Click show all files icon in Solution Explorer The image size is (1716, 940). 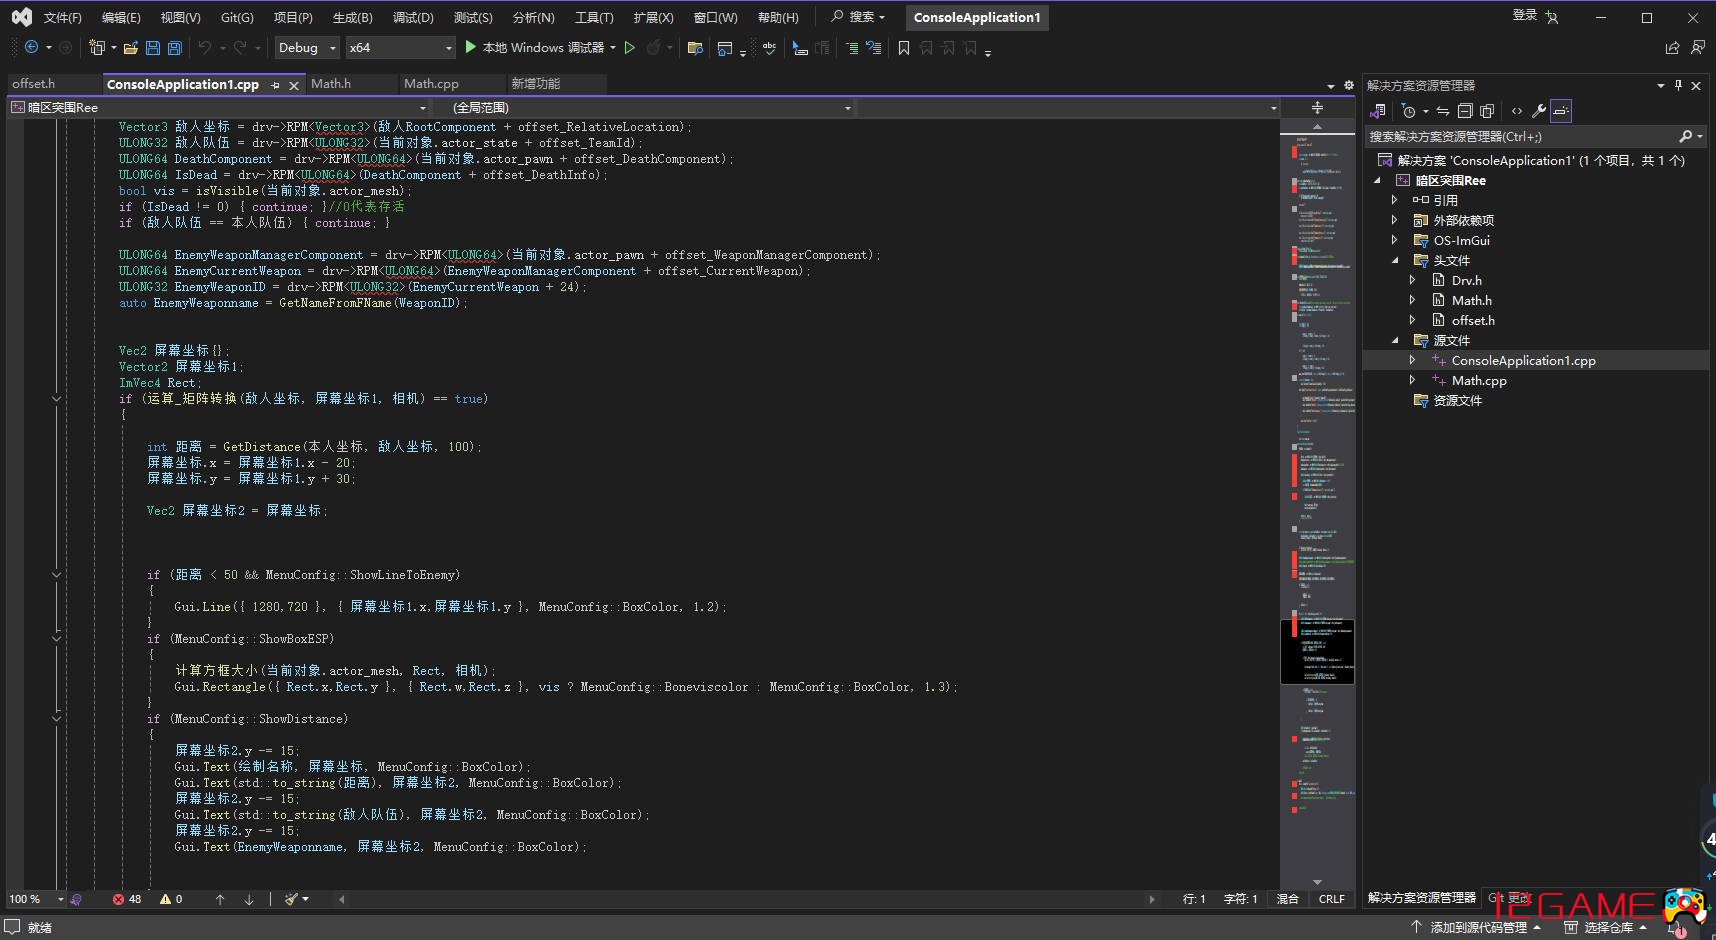pos(1487,110)
